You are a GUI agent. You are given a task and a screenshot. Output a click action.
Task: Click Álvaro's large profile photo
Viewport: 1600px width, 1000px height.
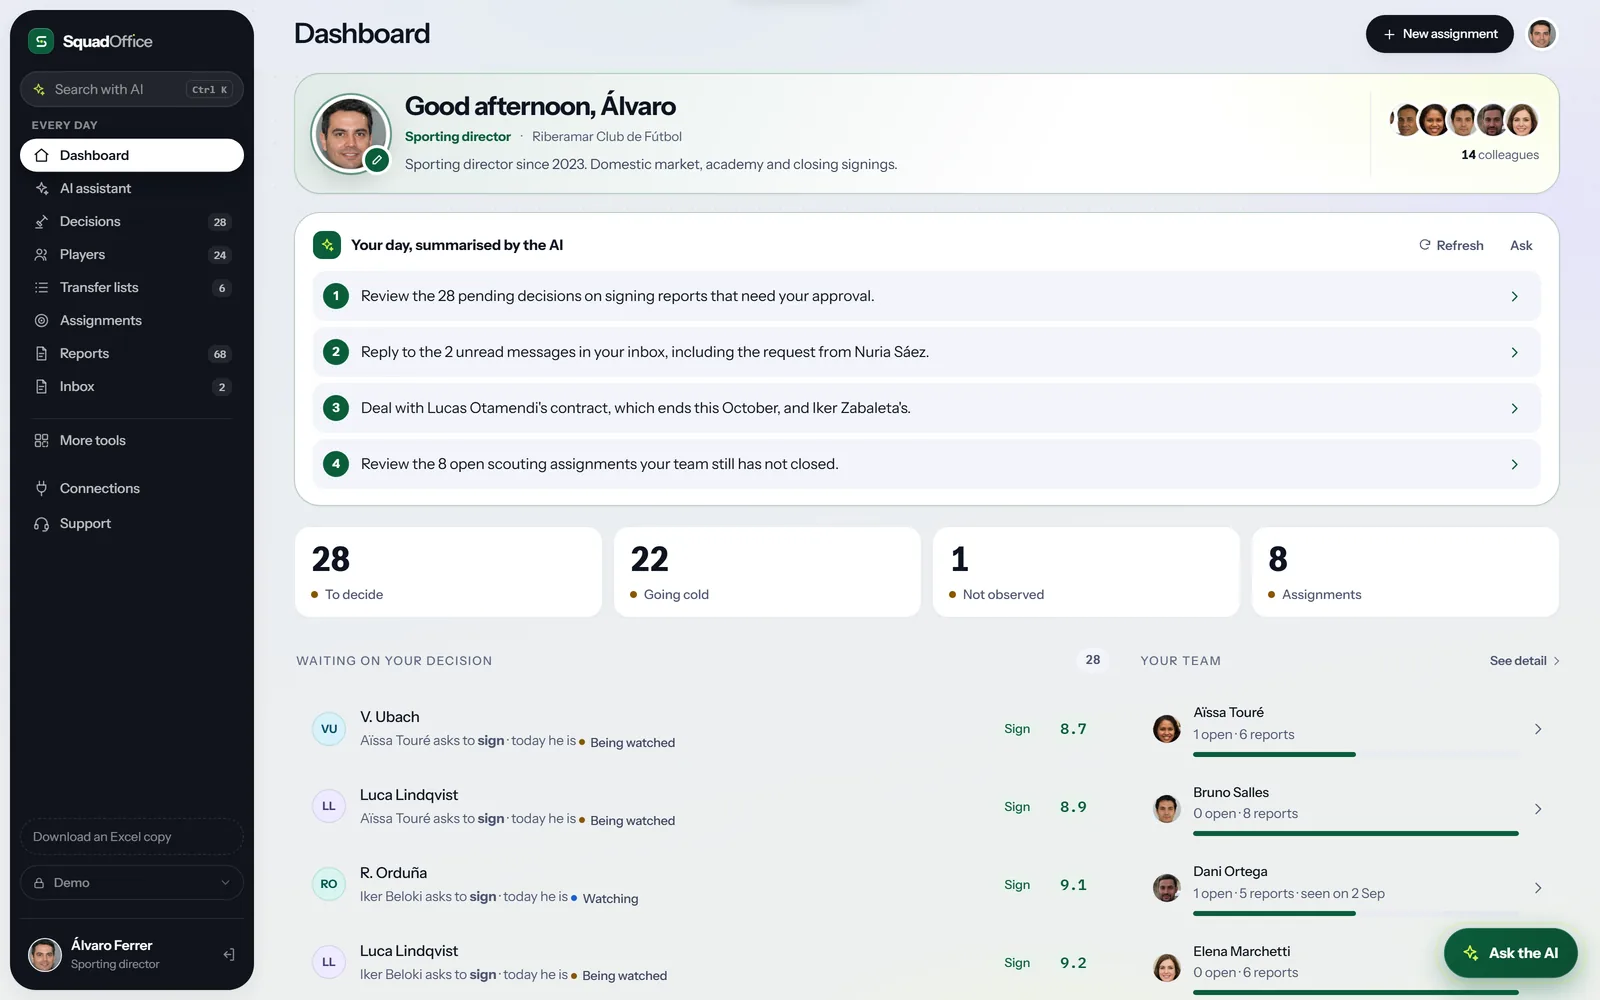tap(350, 133)
